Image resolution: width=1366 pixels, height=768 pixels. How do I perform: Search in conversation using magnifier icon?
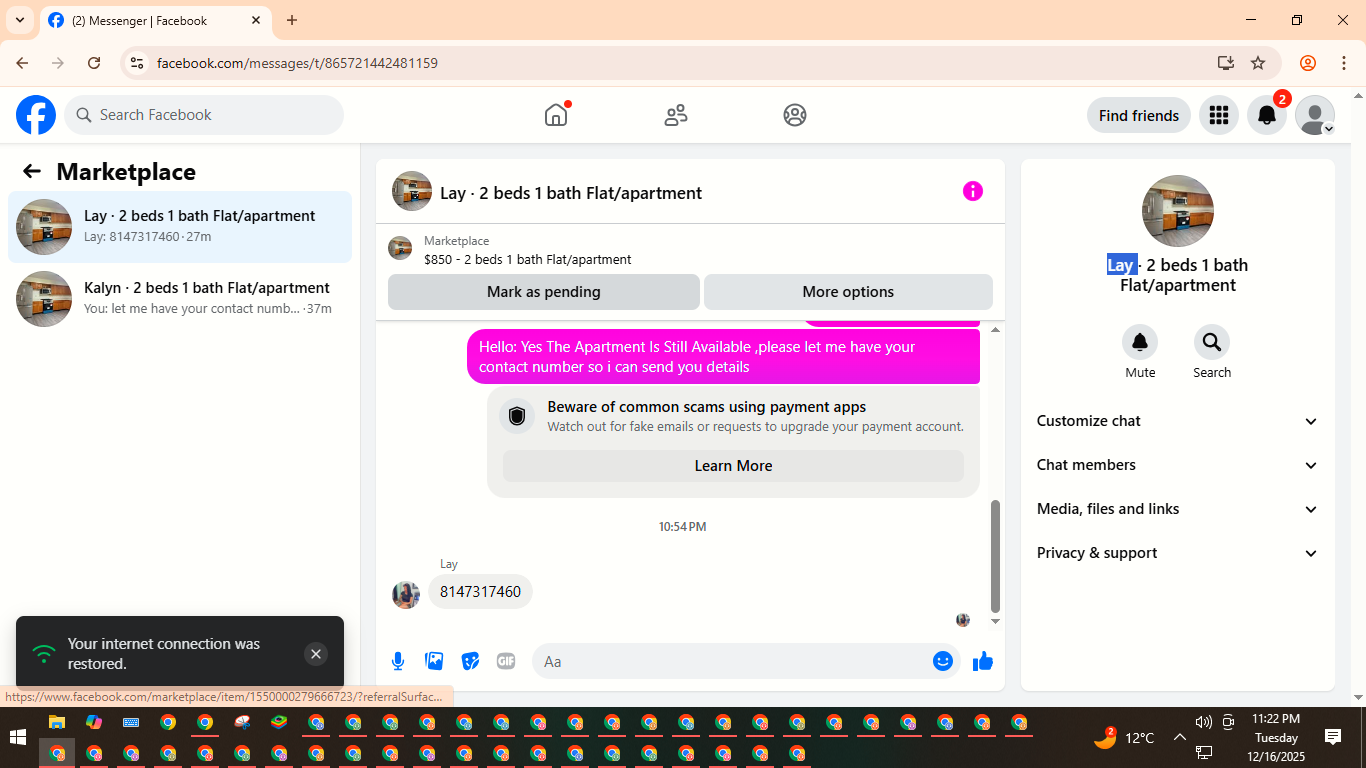(1212, 342)
